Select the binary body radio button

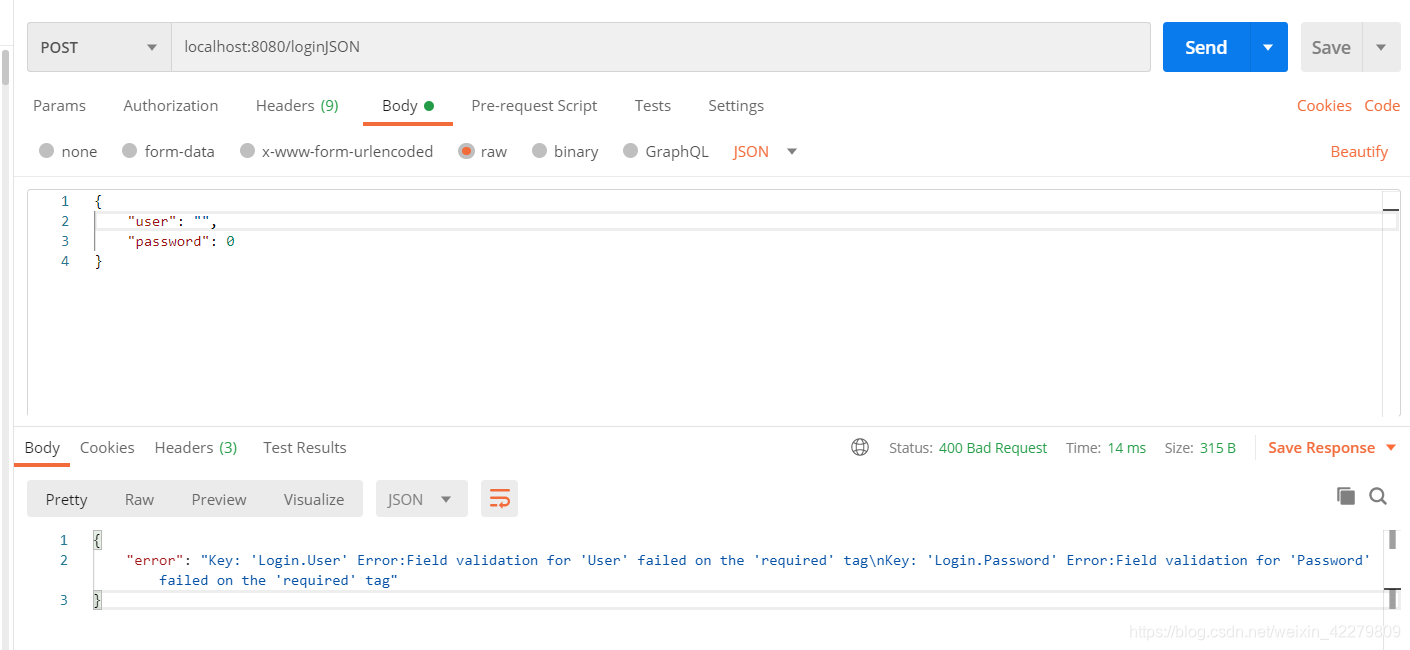[540, 151]
